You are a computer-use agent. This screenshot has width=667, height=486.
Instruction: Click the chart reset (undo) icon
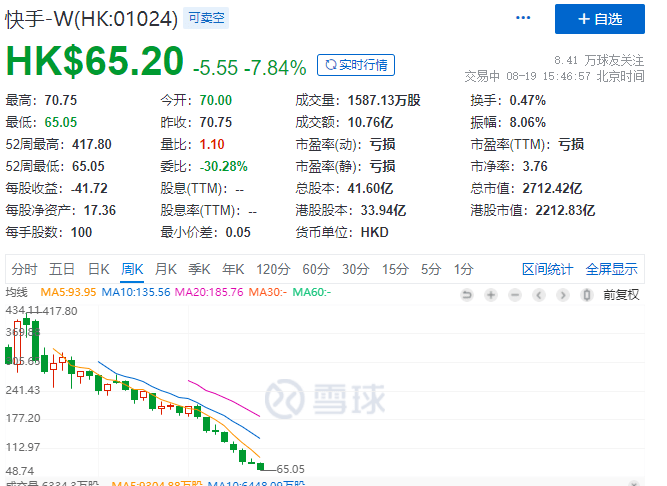[x=466, y=294]
